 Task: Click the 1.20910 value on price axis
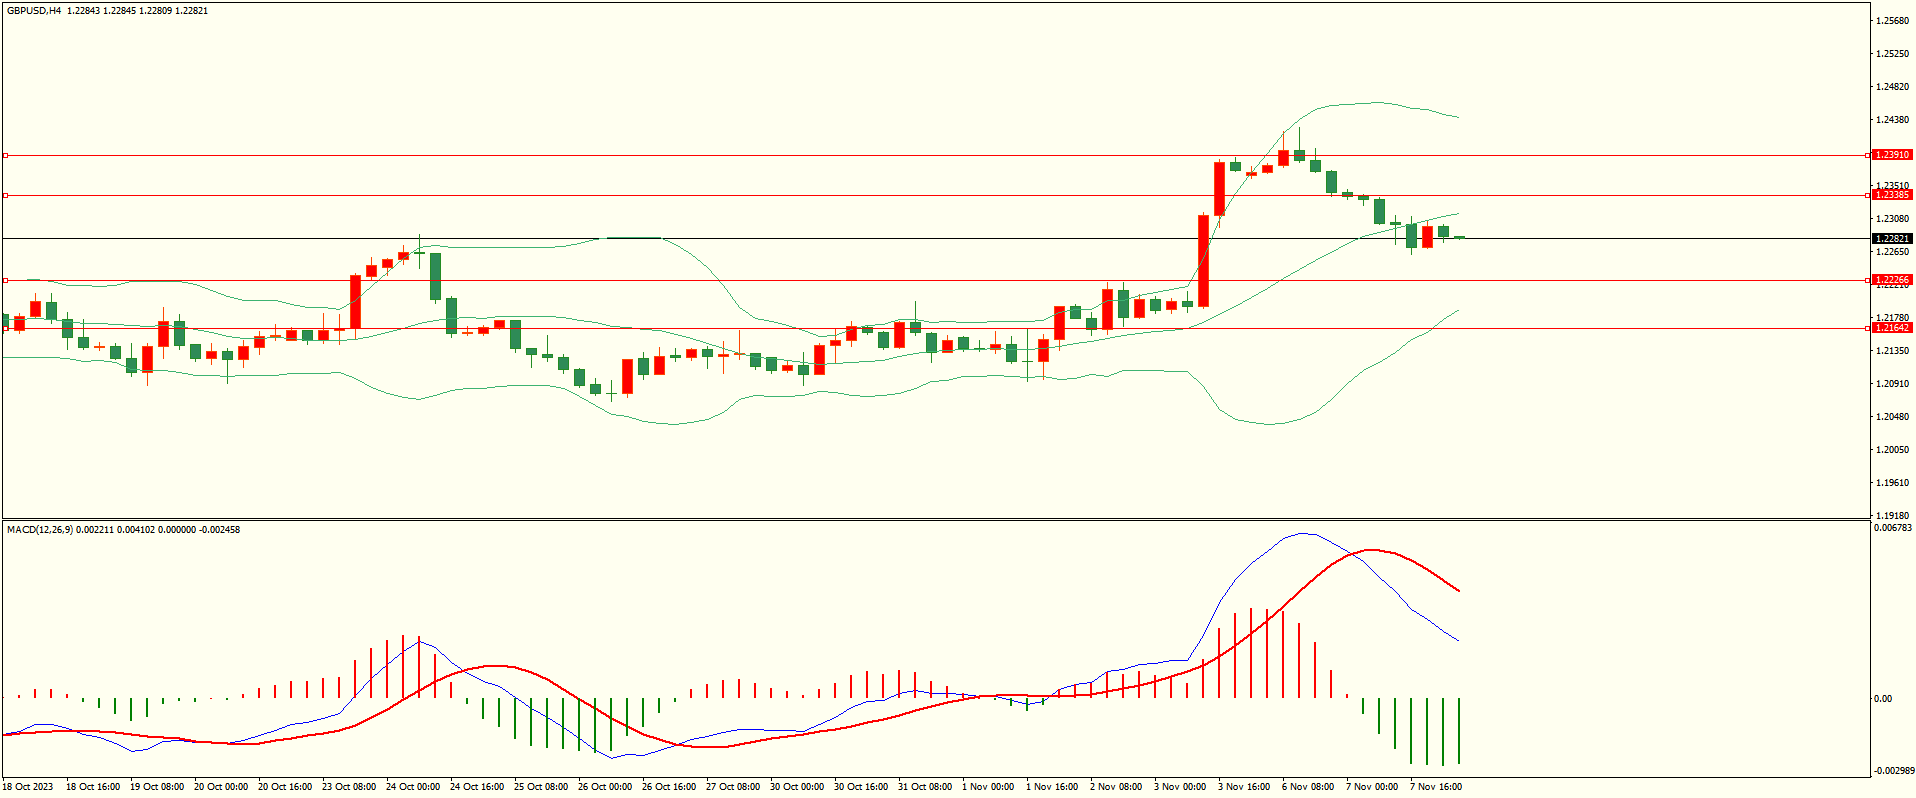point(1893,384)
